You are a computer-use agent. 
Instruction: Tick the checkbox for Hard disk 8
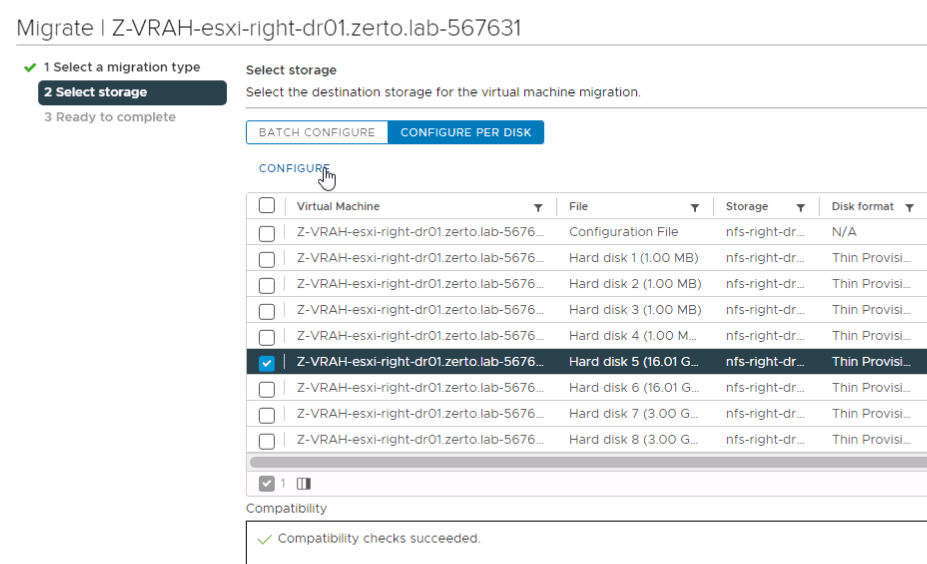[267, 441]
